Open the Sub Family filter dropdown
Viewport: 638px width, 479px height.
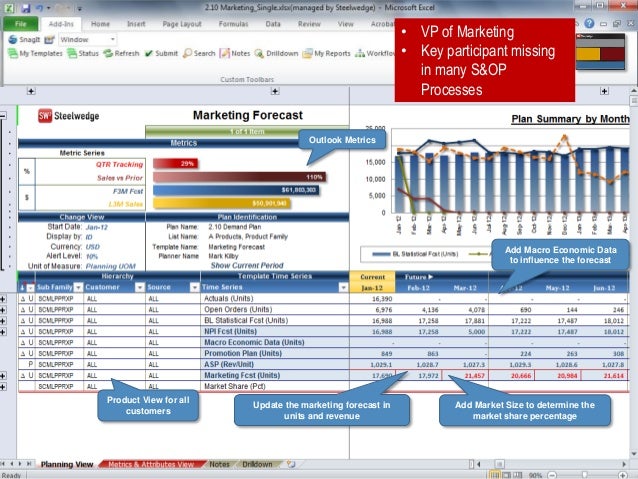tap(78, 287)
